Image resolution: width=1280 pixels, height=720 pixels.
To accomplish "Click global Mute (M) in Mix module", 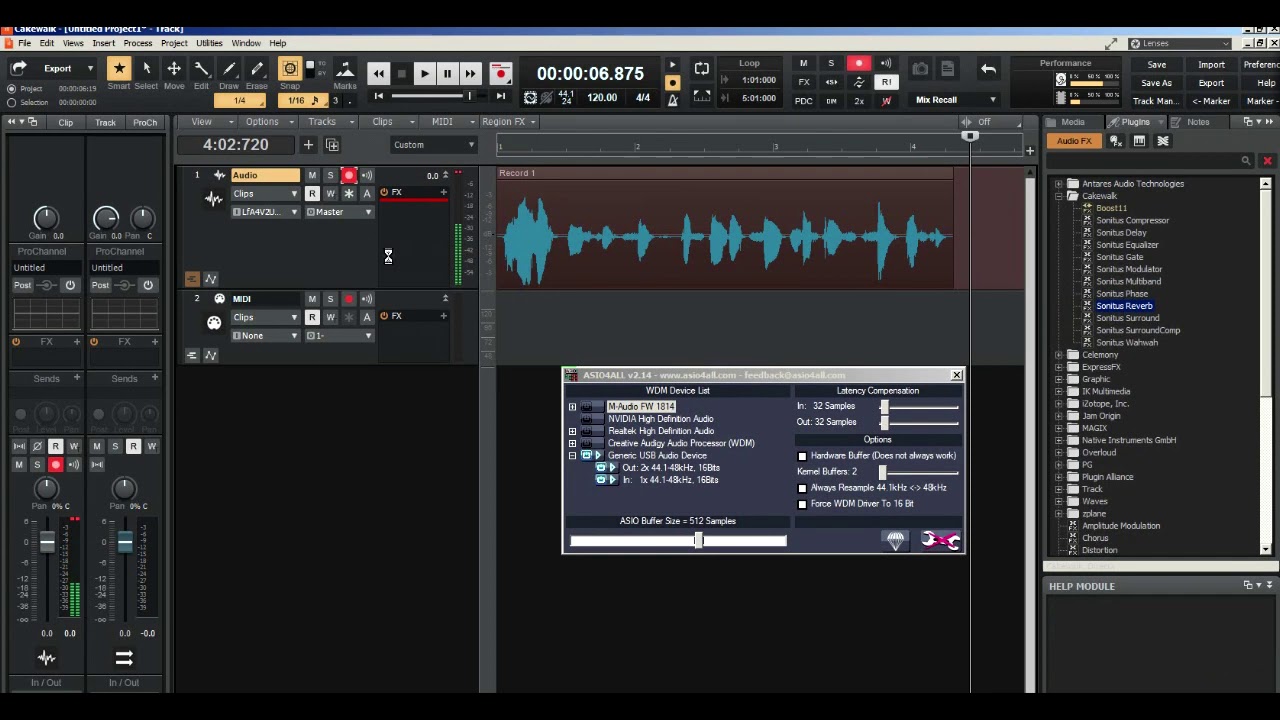I will click(x=803, y=64).
